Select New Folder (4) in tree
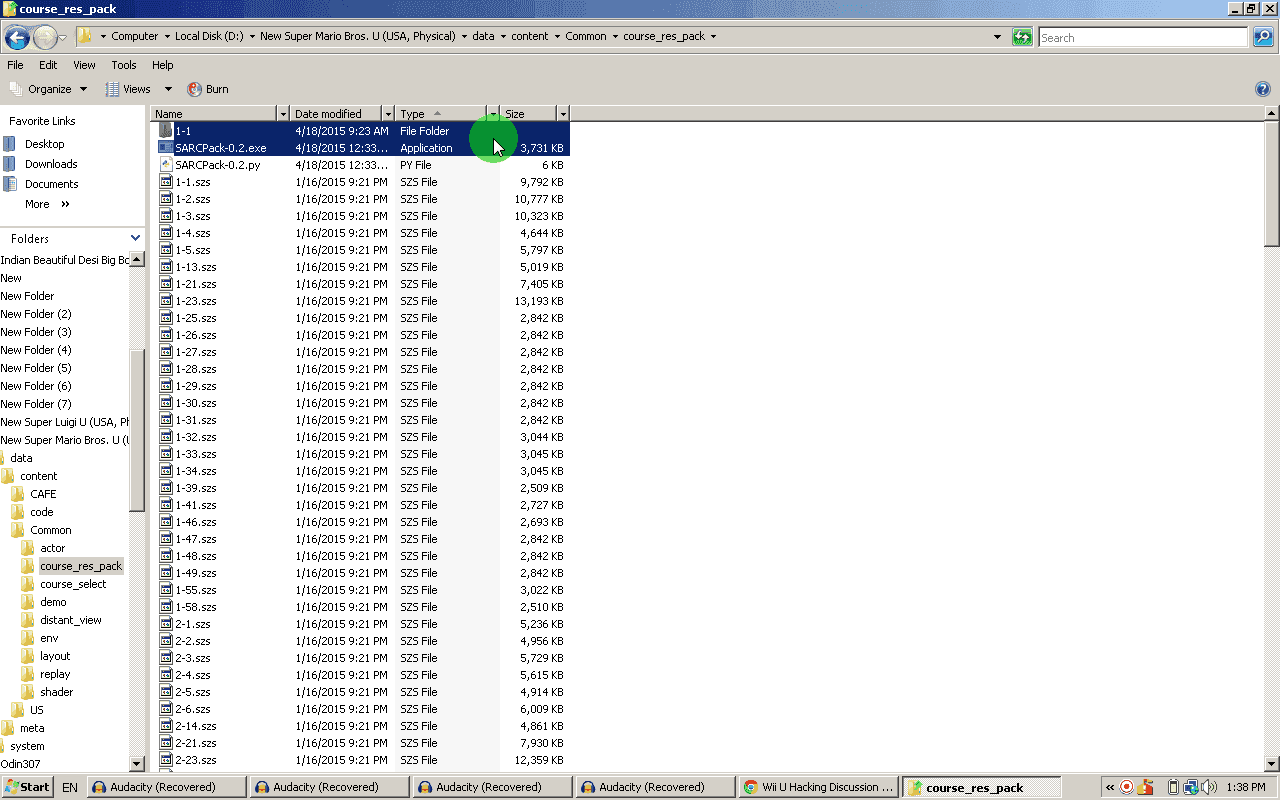1280x800 pixels. coord(36,350)
